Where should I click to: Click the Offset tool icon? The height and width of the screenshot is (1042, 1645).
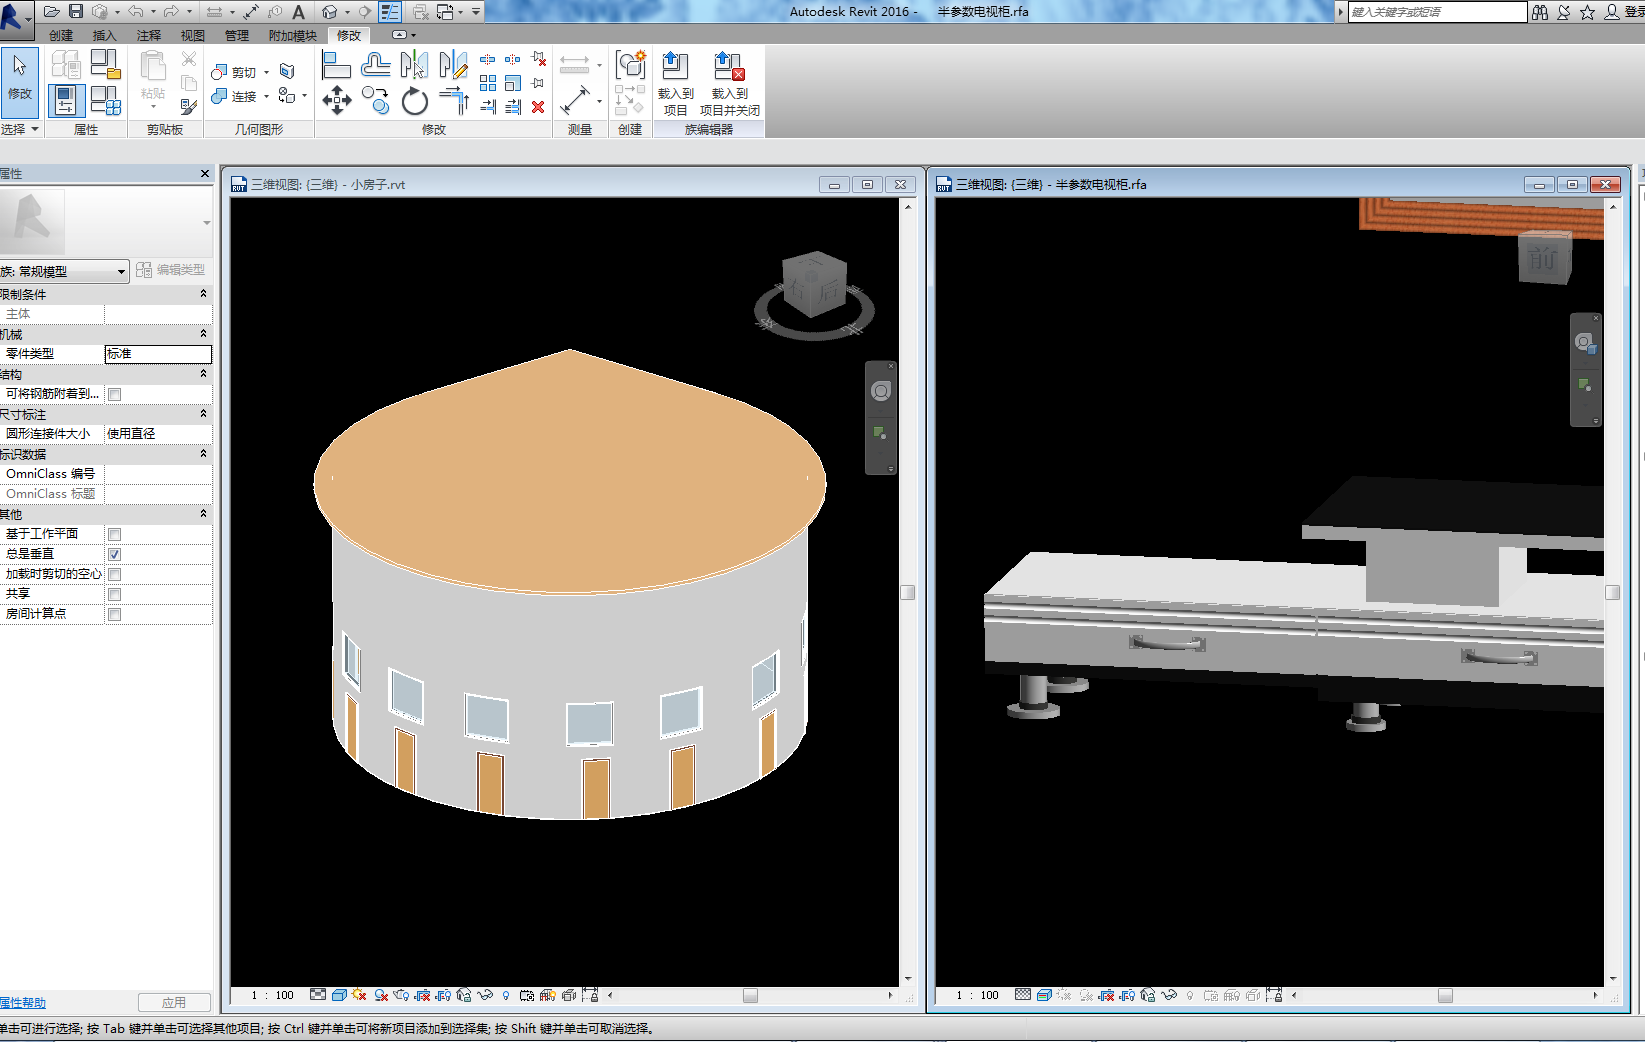pos(376,66)
